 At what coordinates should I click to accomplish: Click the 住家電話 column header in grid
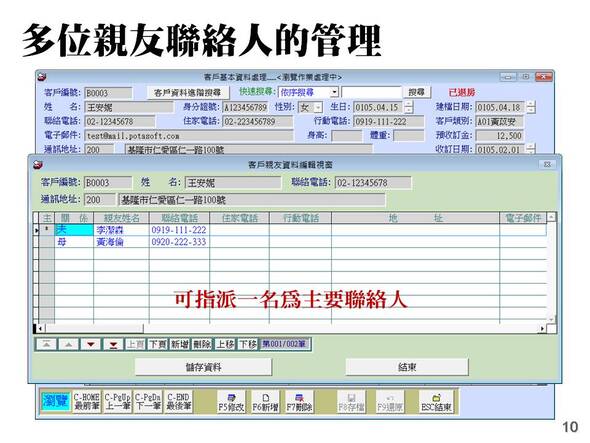(239, 218)
